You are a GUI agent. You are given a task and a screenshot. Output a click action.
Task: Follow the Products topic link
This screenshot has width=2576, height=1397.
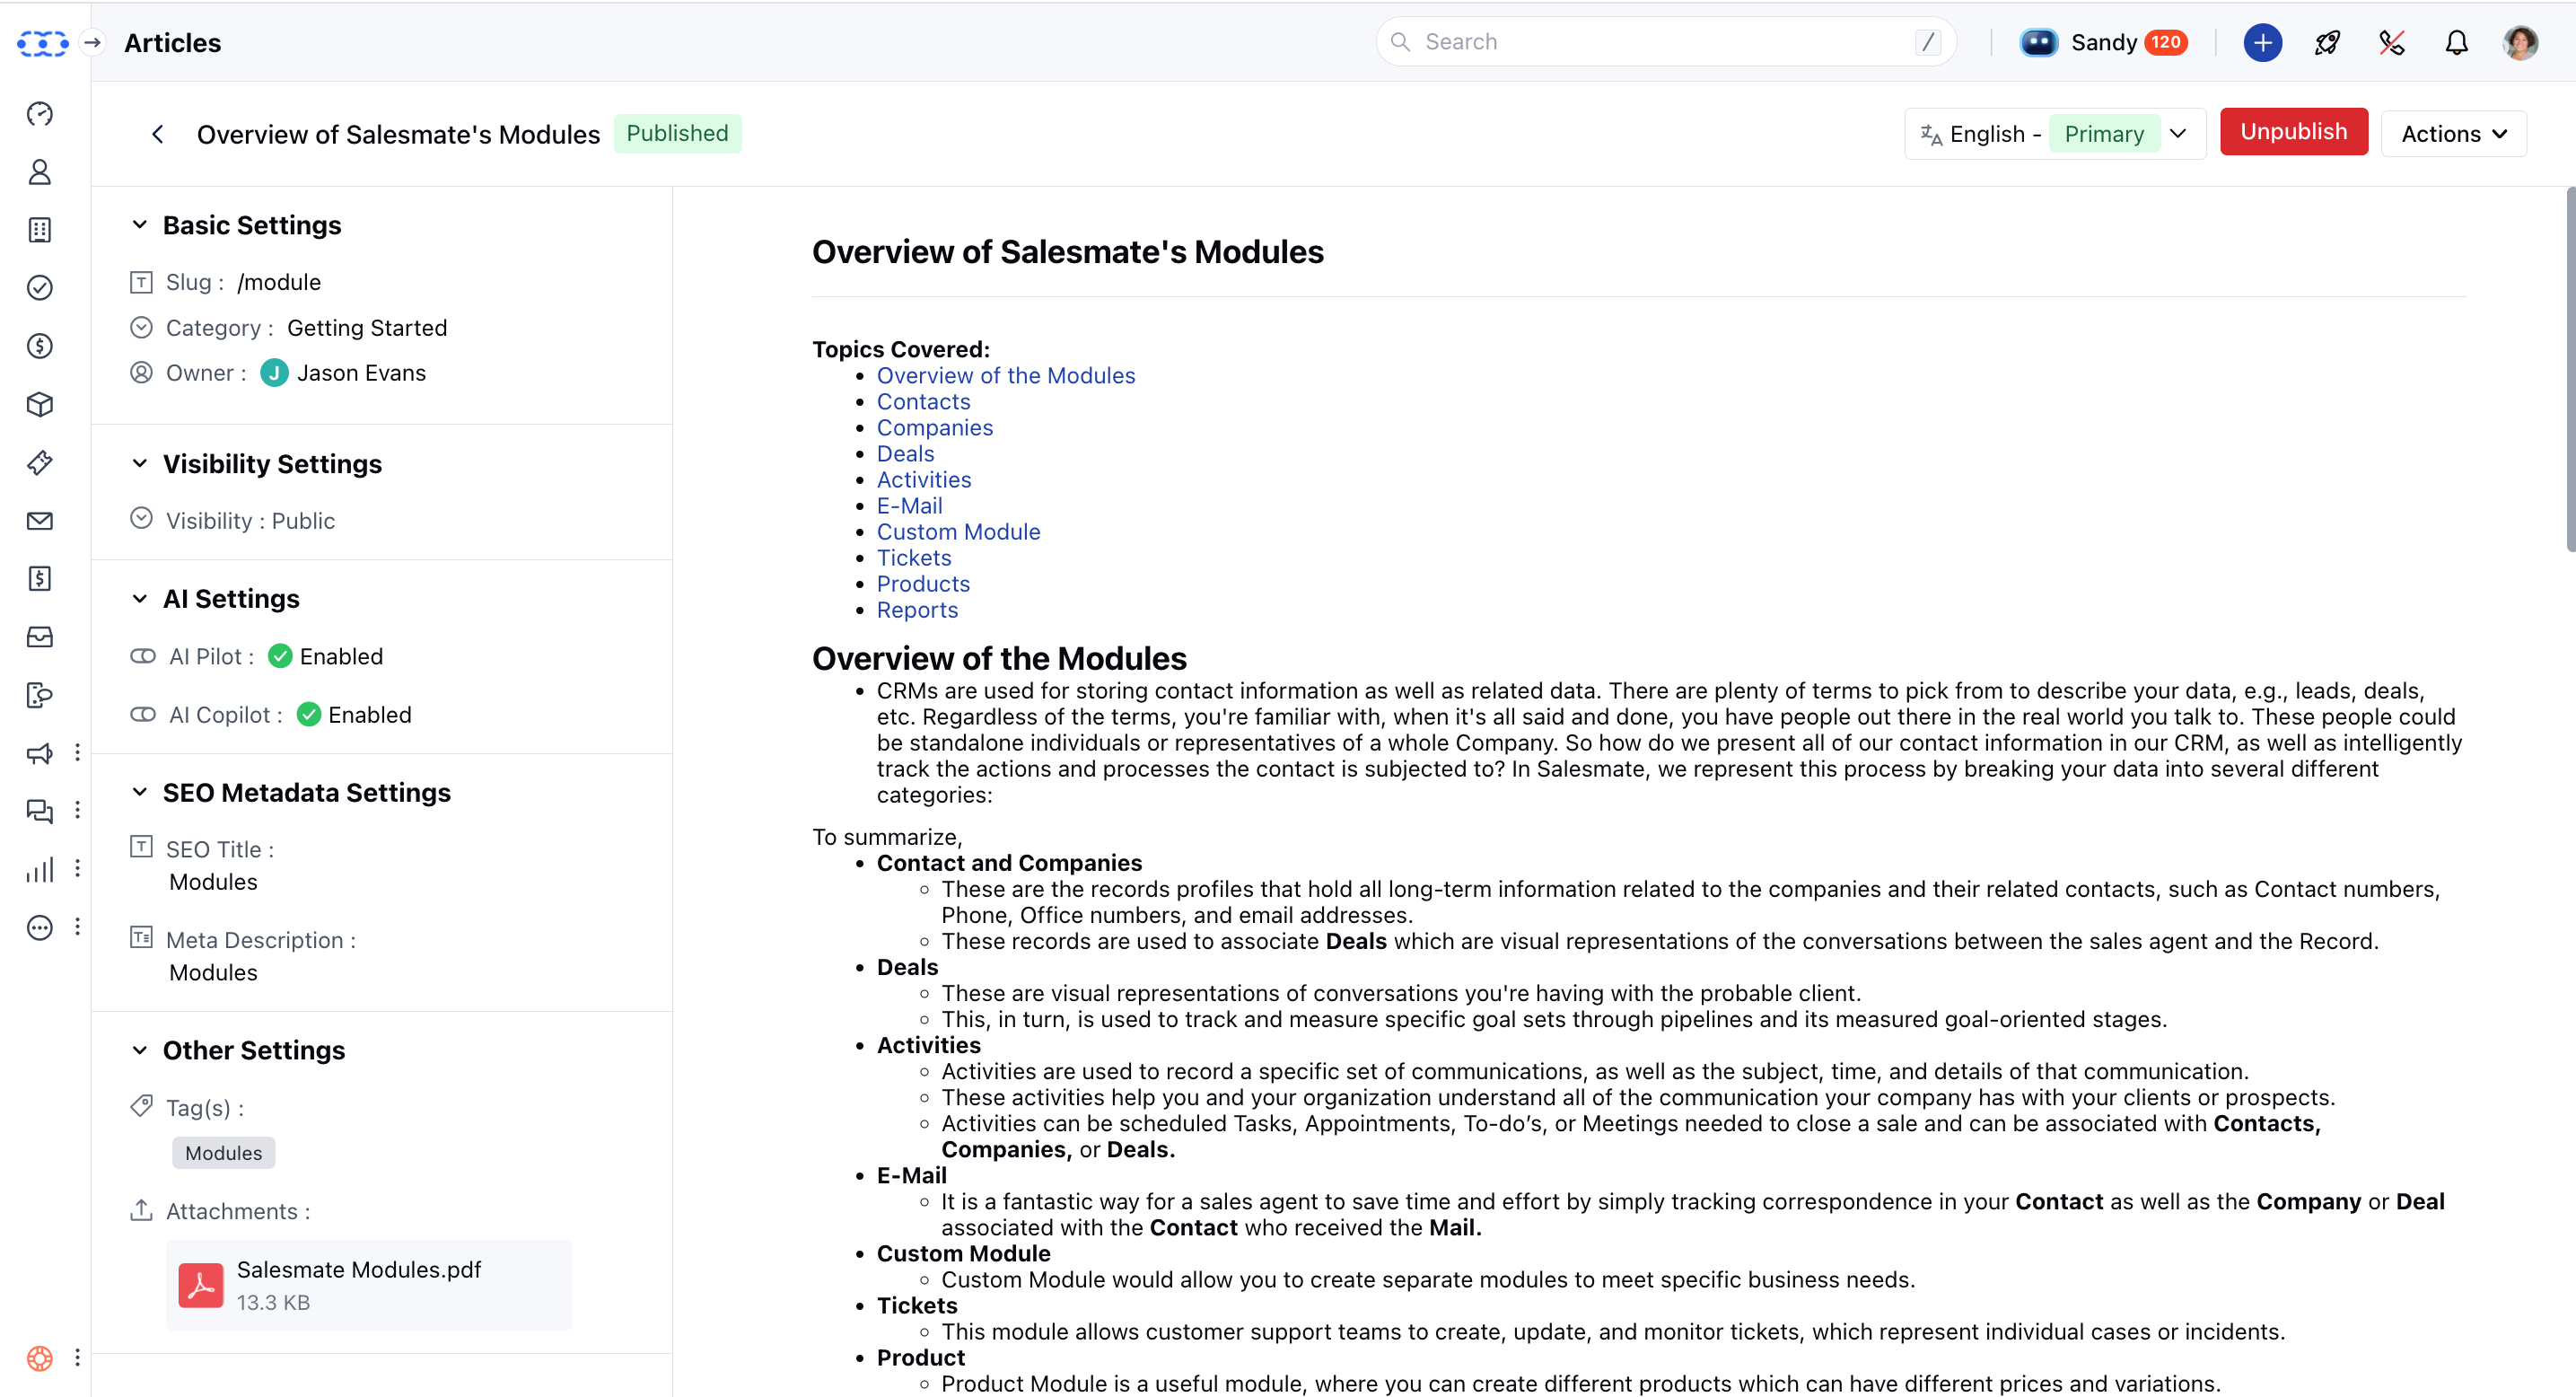coord(923,583)
